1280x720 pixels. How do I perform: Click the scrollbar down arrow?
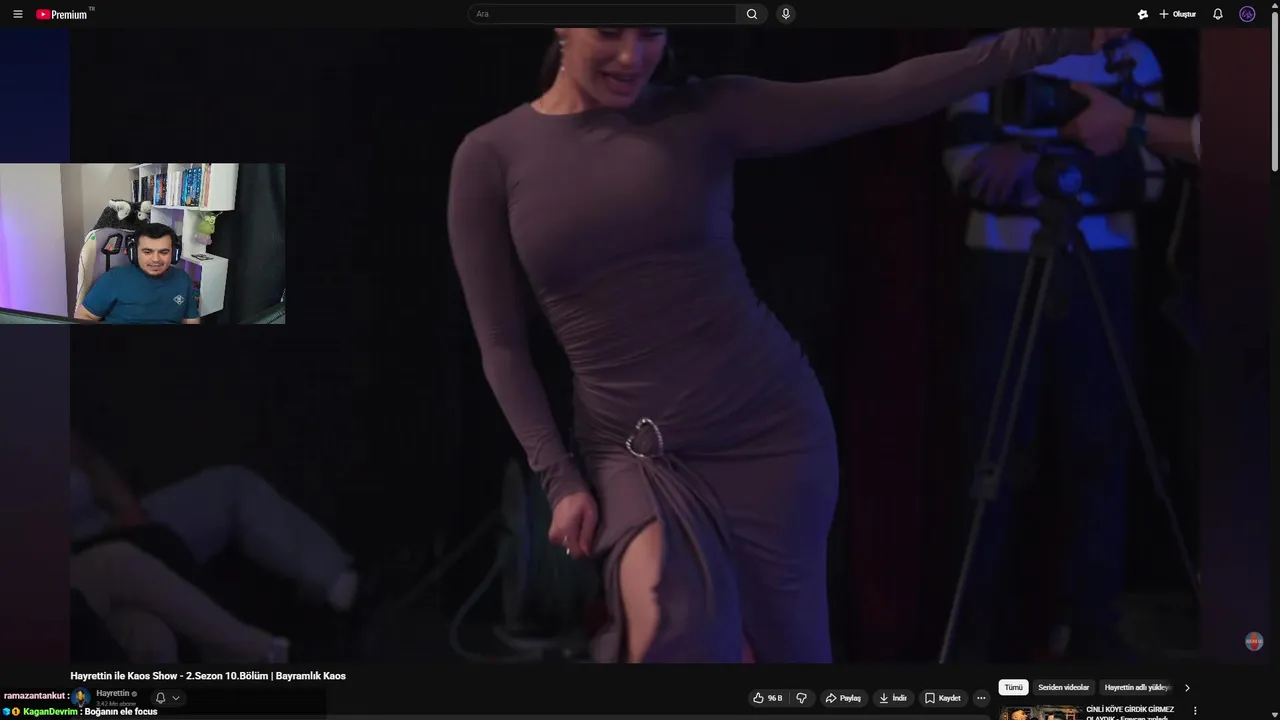pyautogui.click(x=1274, y=714)
